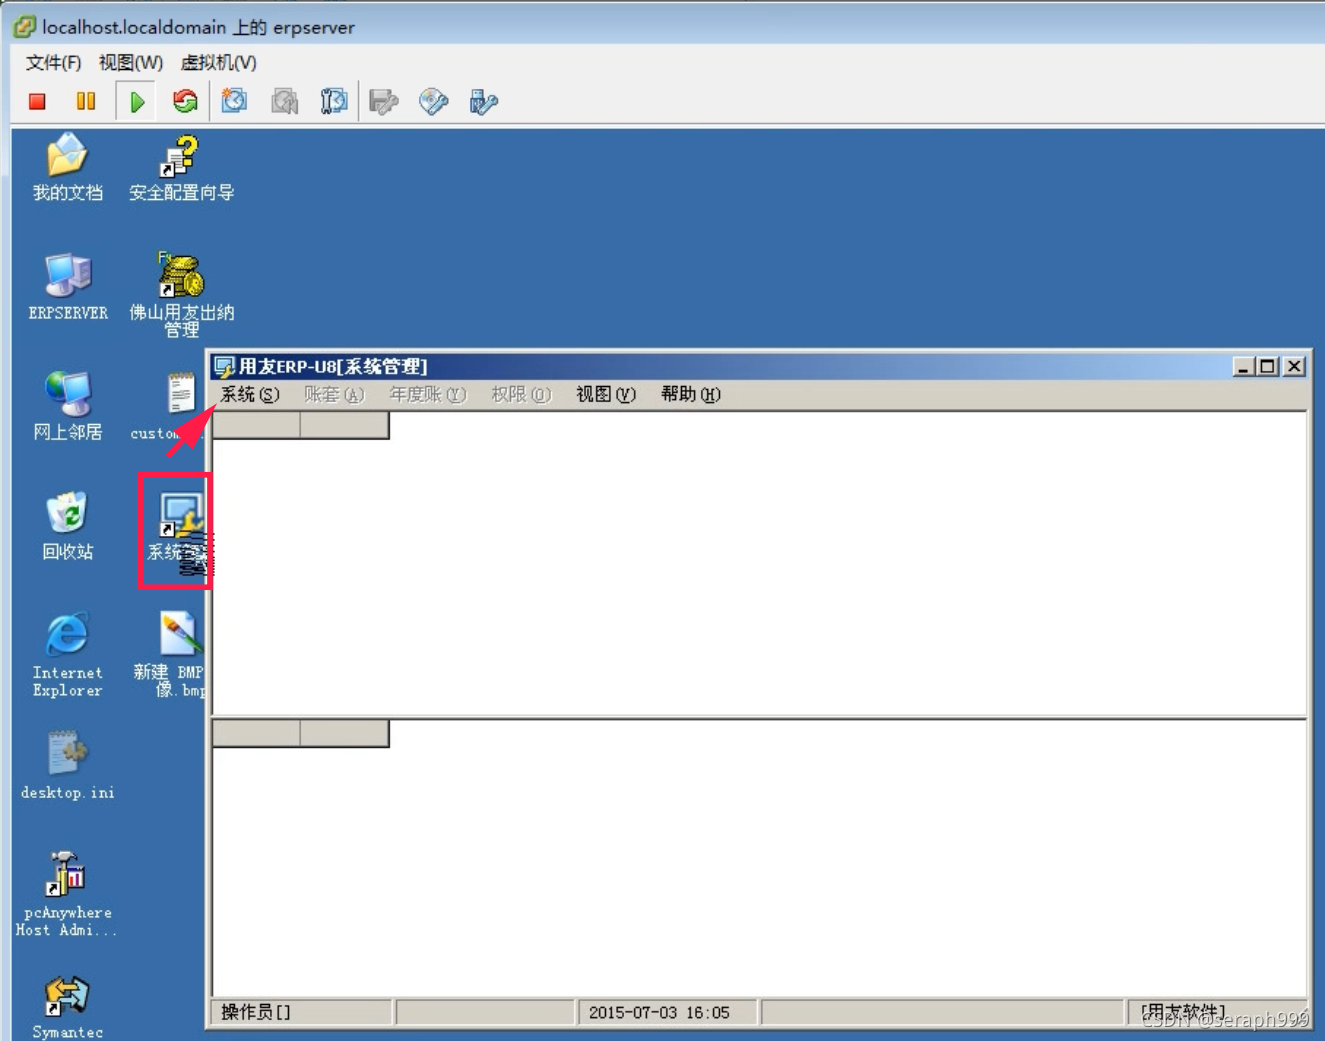
Task: Launch Internet Explorer desktop icon
Action: click(x=67, y=655)
